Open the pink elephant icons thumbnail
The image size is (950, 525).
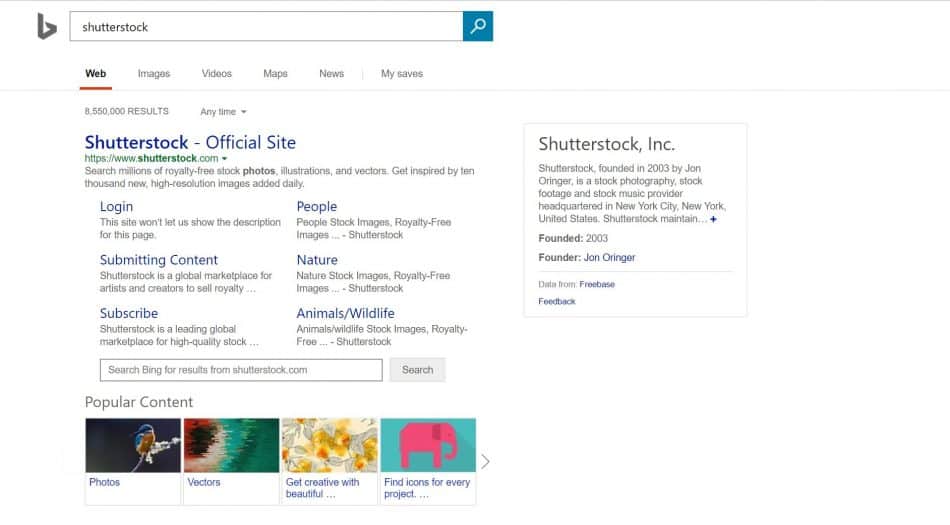pos(428,445)
